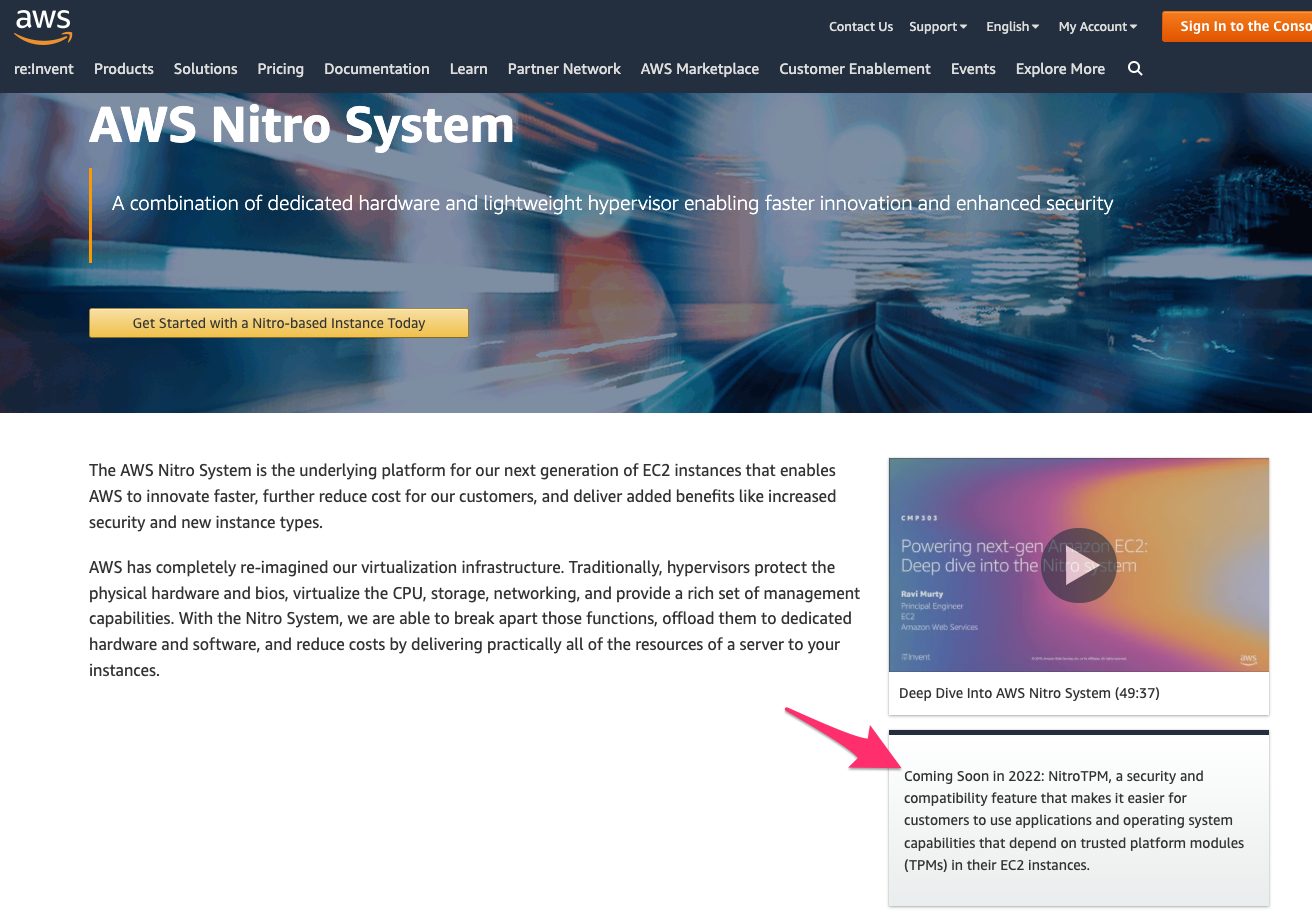Click the Pricing link
Image resolution: width=1312 pixels, height=921 pixels.
click(x=280, y=69)
